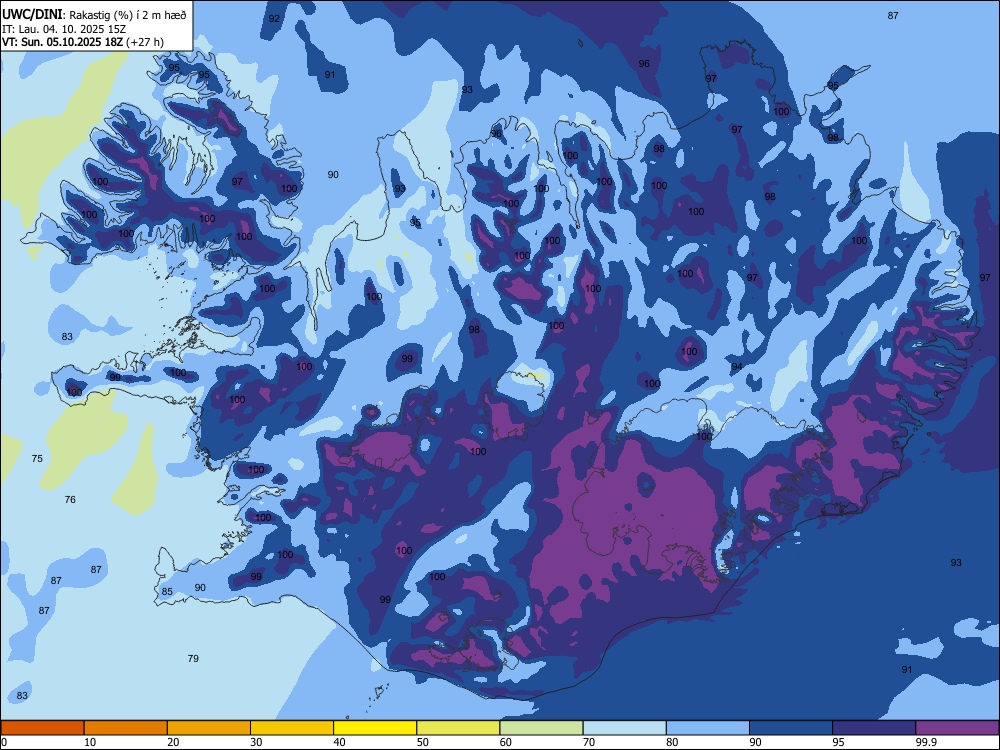Click the 85 humidity value on the map

(x=167, y=591)
